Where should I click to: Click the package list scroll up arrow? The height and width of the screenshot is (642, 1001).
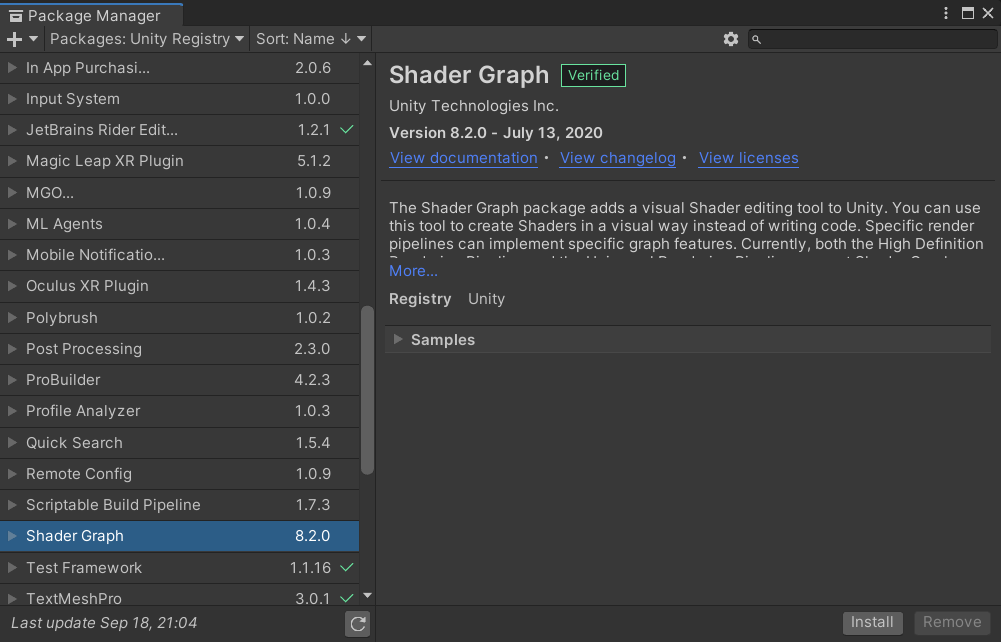tap(367, 63)
